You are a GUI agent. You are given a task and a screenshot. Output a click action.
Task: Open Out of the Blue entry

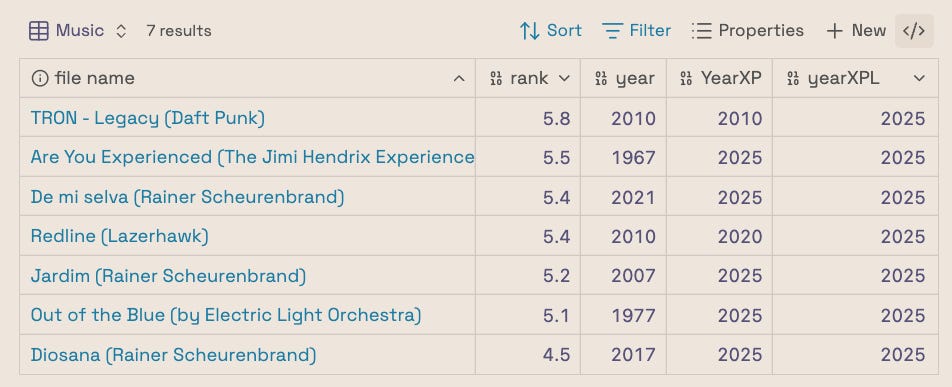point(226,315)
